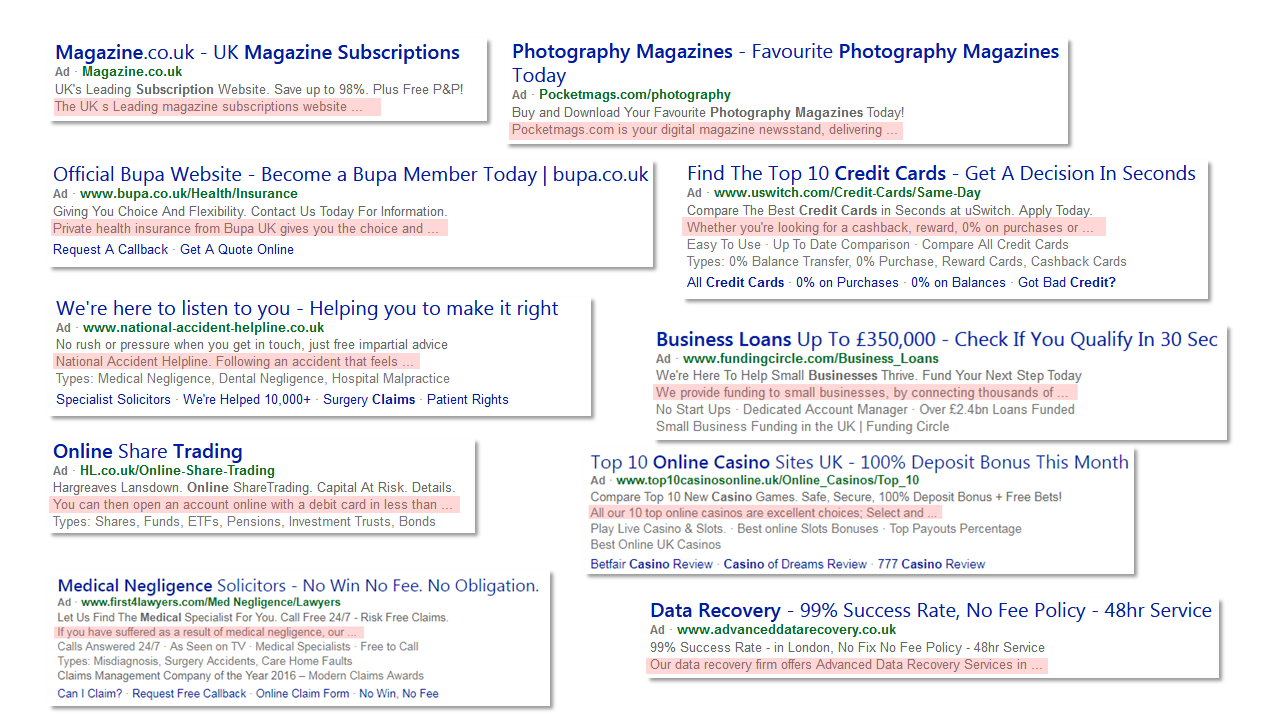The image size is (1280, 720).
Task: Click 'Types: Shares, Funds, ETFs, Pensions' line
Action: tap(244, 522)
